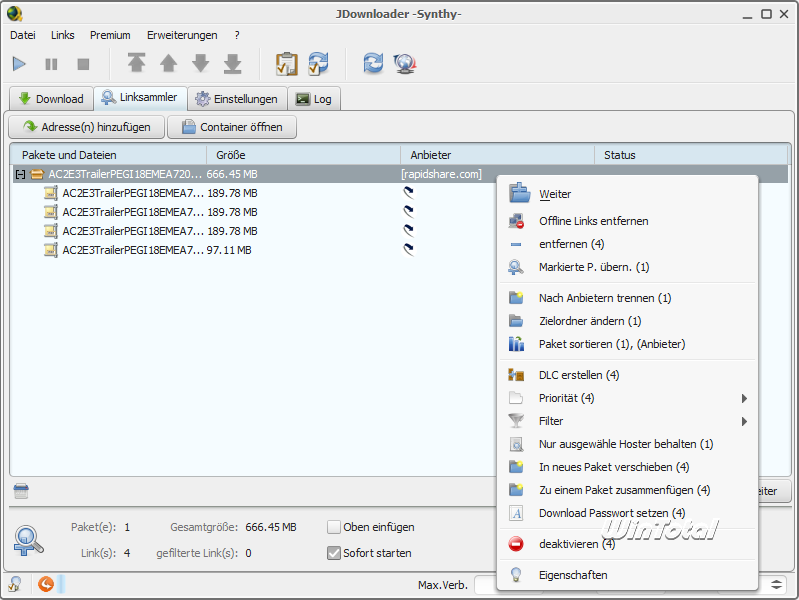Choose Zu einem Paket zusammenfügen (4)

pos(627,490)
